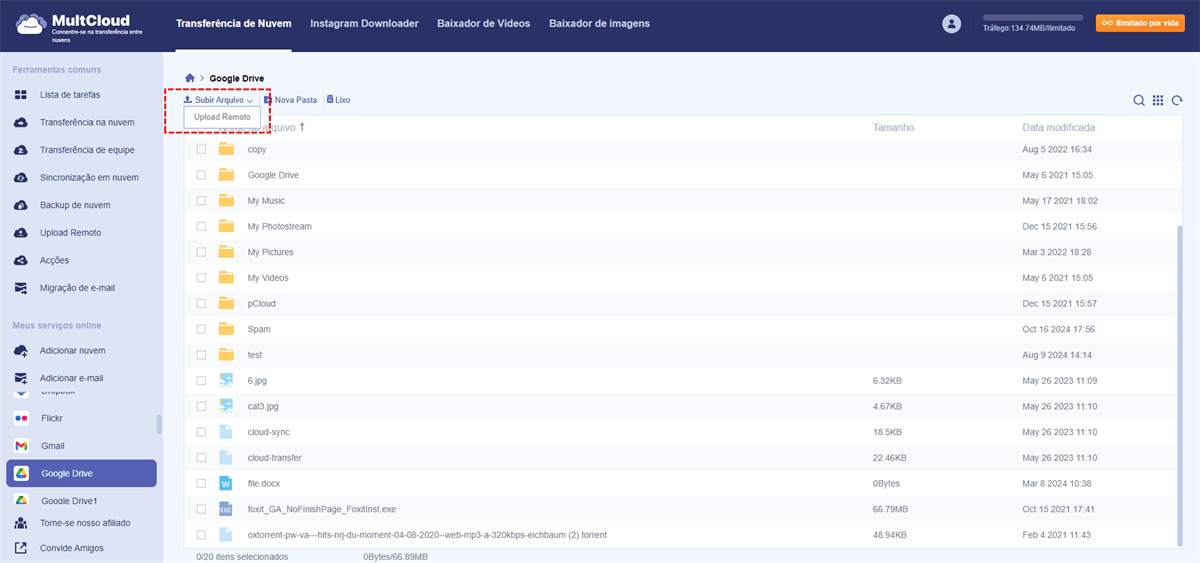The height and width of the screenshot is (563, 1200).
Task: Choose Upload Remoto from dropdown menu
Action: 222,117
